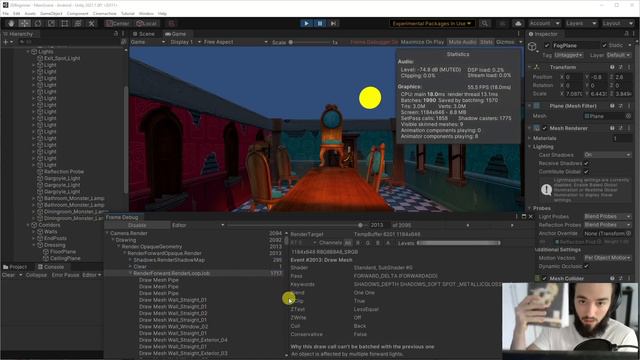Toggle Local handle rotation button
This screenshot has width=640, height=360.
point(147,24)
